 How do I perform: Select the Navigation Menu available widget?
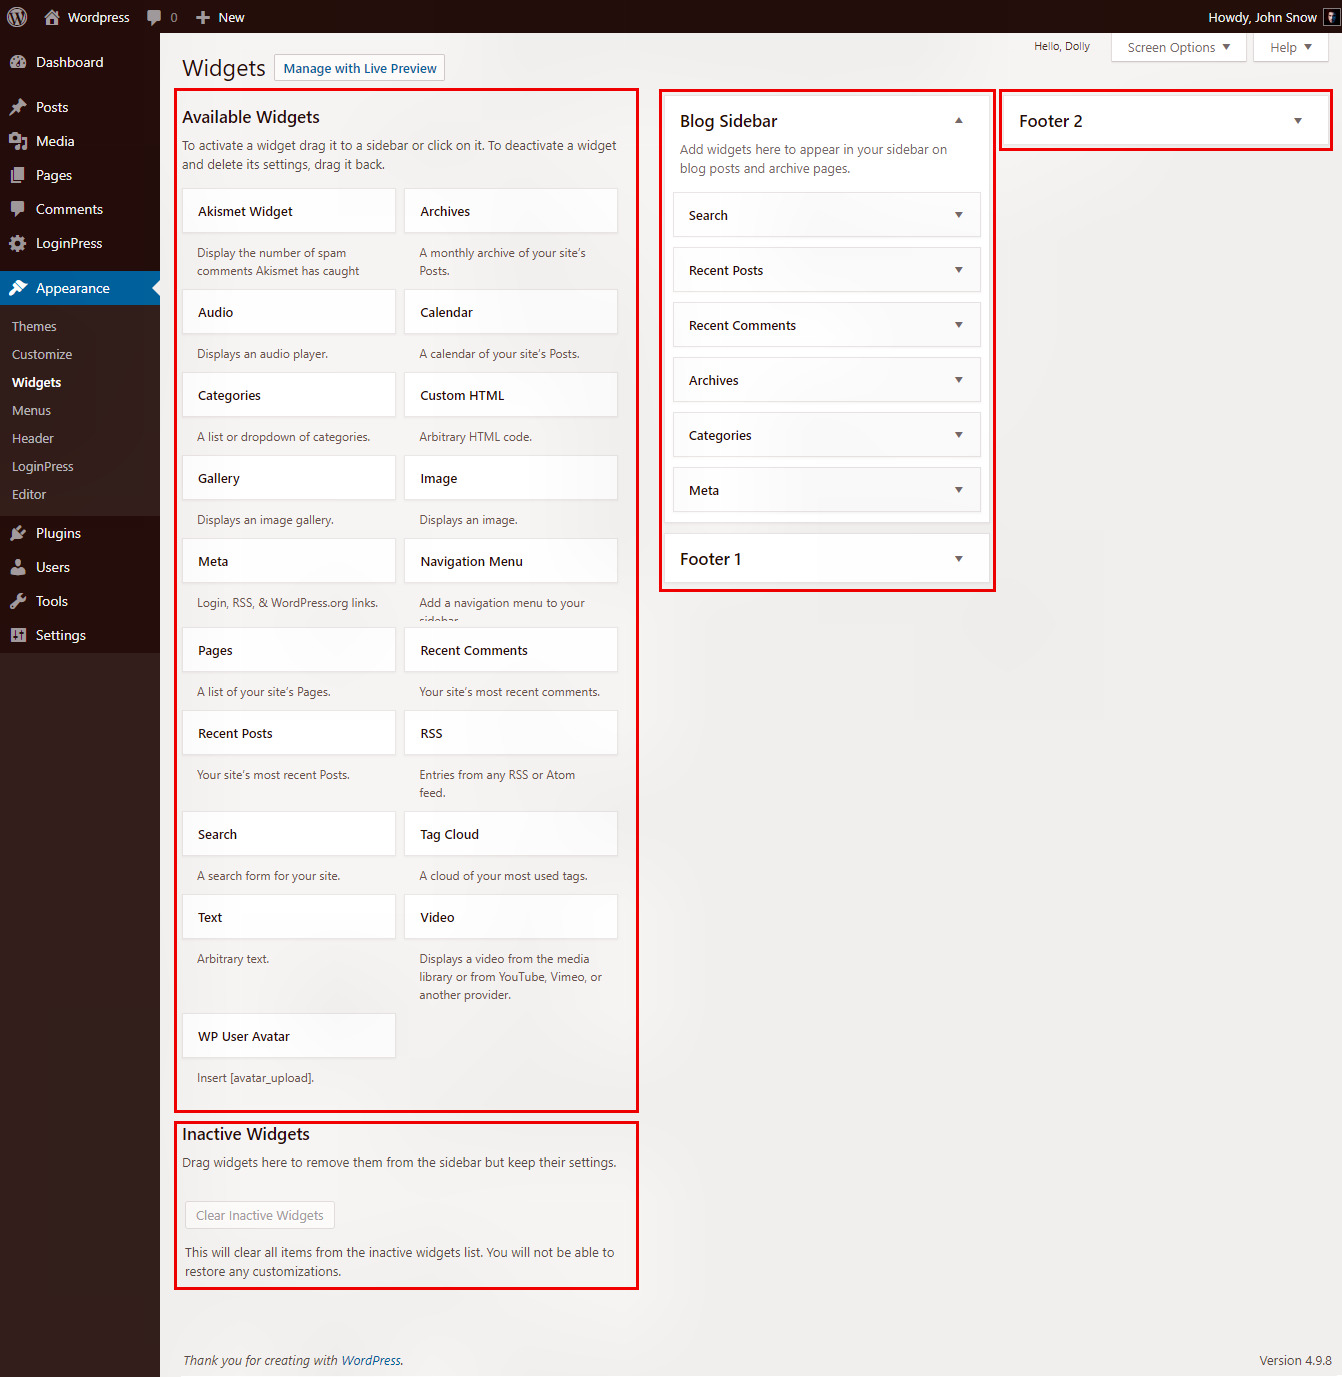click(511, 561)
